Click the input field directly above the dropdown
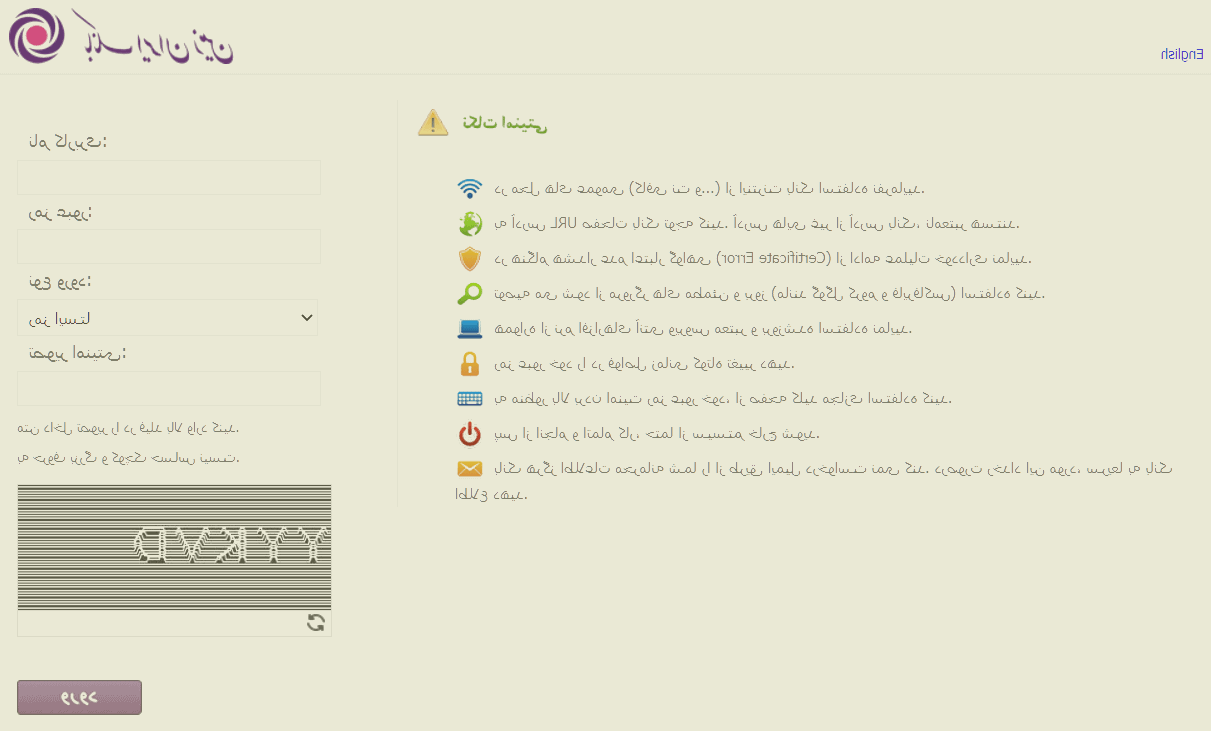Screen dimensions: 1211x731 point(168,246)
